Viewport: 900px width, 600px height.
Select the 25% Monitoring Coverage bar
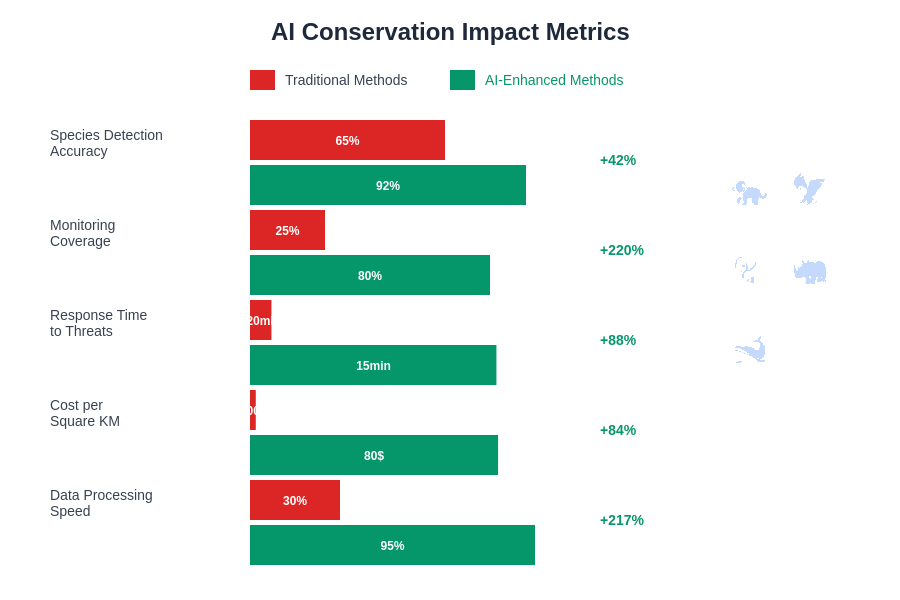287,230
